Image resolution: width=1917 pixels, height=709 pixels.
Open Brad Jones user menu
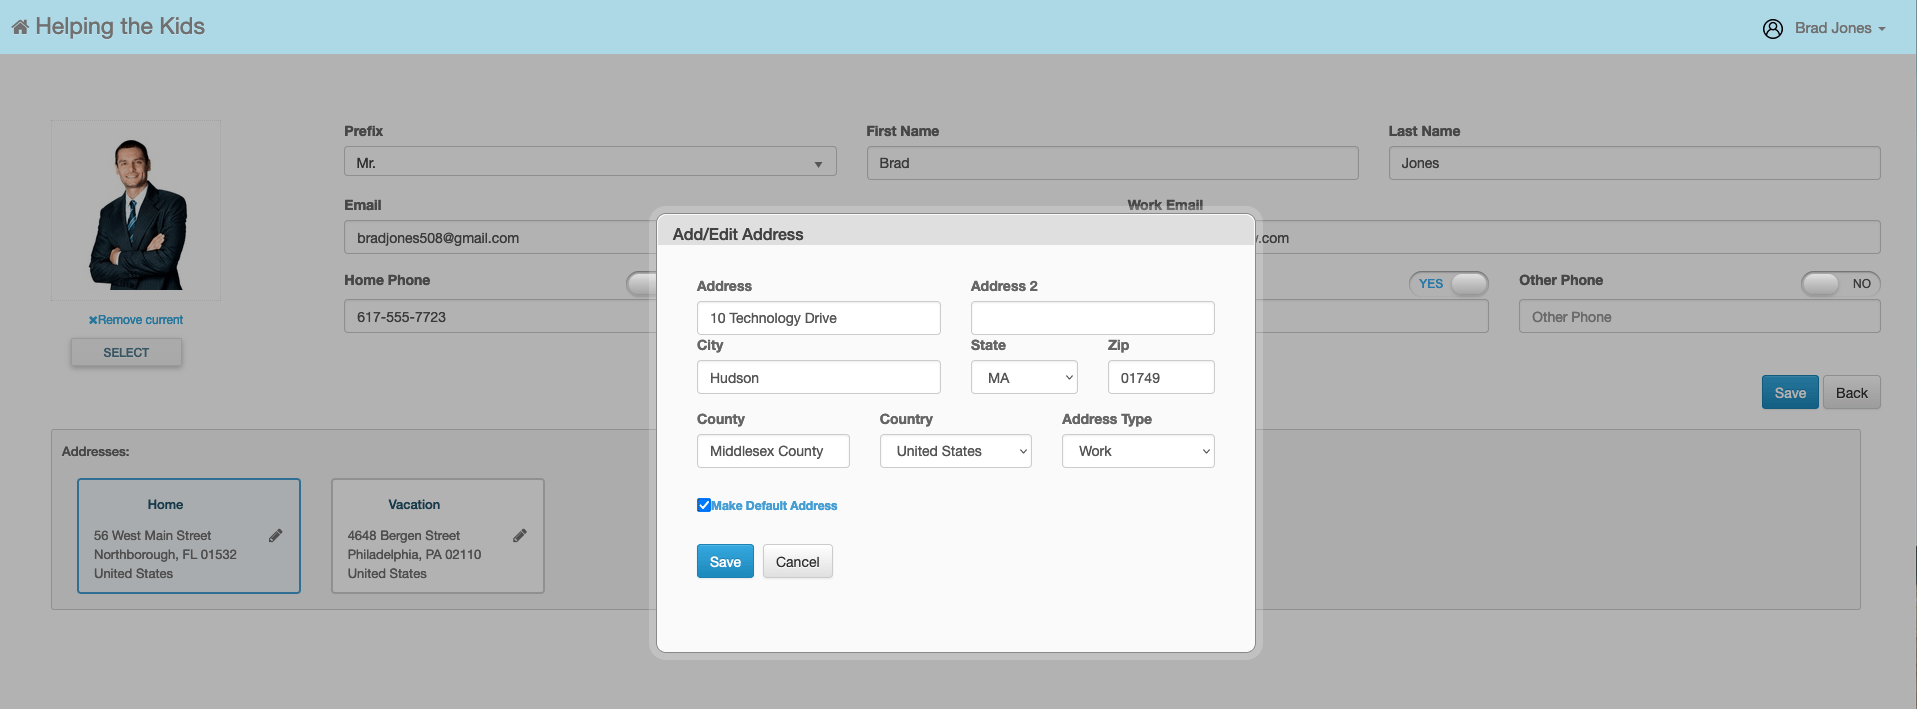pos(1838,28)
